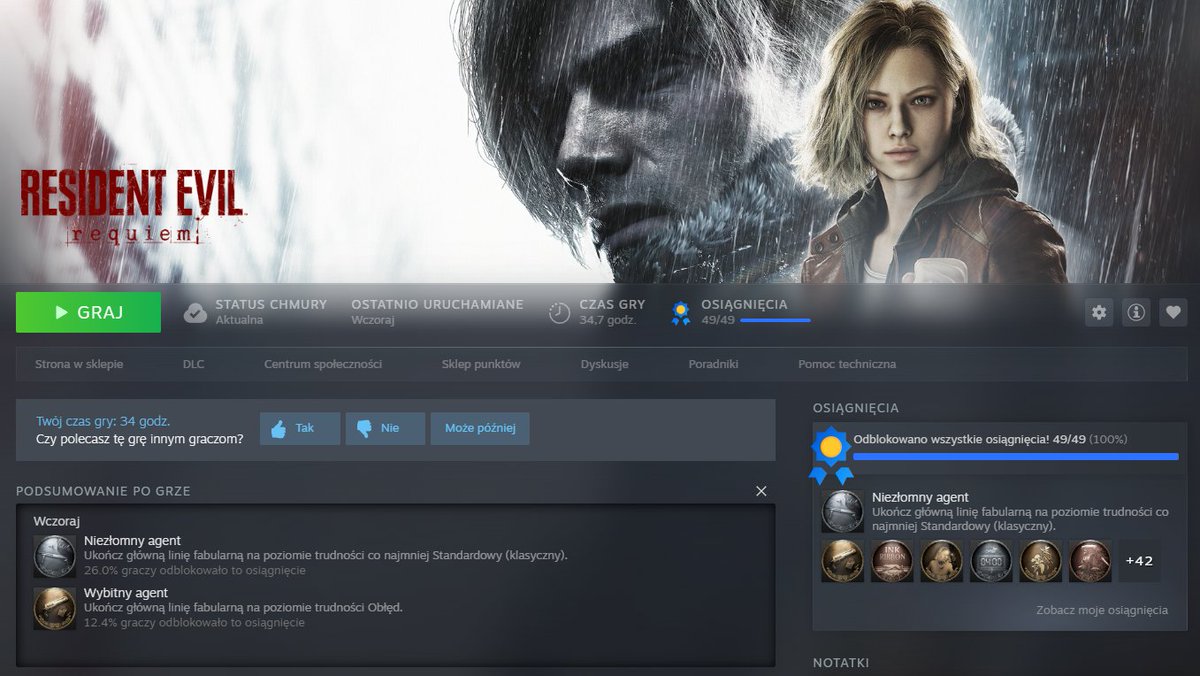Image resolution: width=1200 pixels, height=676 pixels.
Task: Open game settings gear icon
Action: [1099, 312]
